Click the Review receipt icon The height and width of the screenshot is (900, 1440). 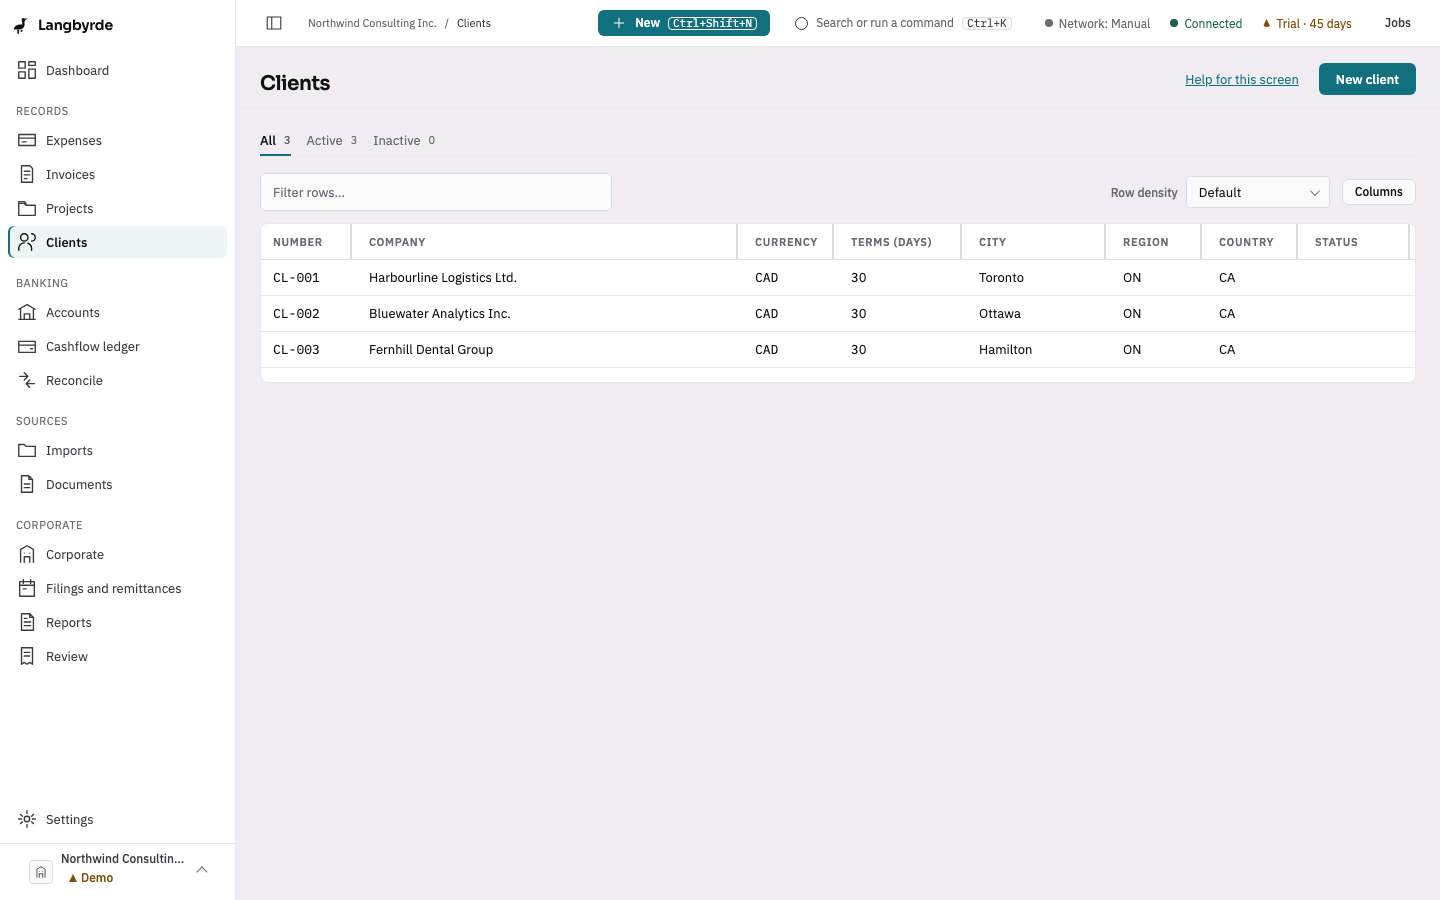27,656
